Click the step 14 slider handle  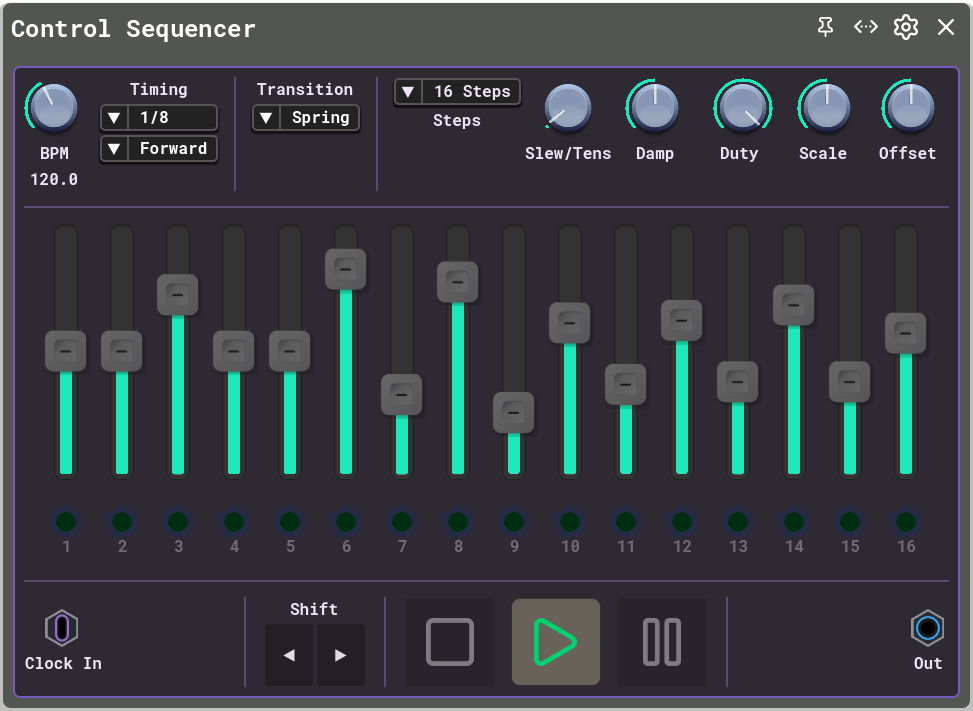(x=794, y=305)
